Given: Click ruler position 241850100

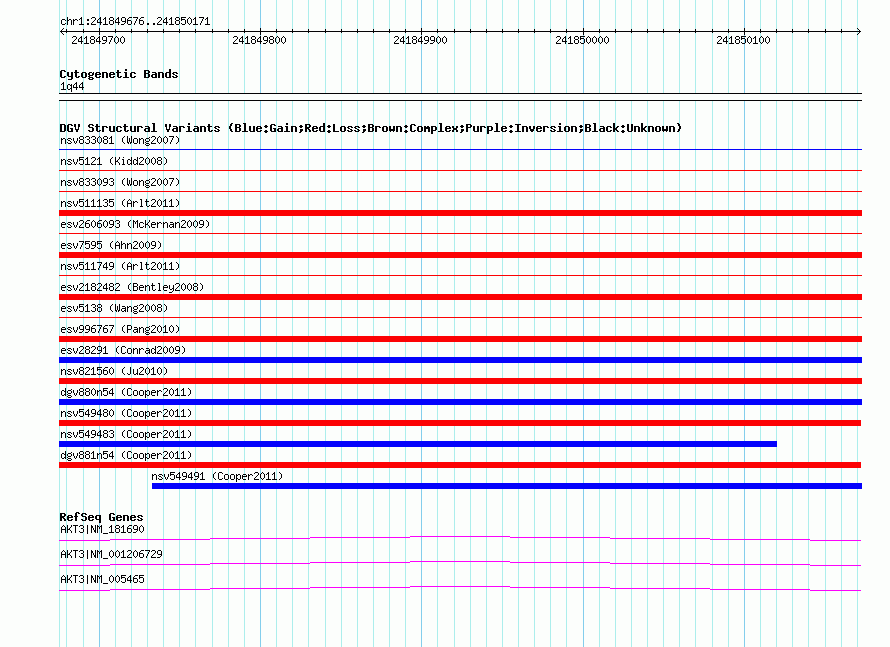Looking at the screenshot, I should point(744,40).
